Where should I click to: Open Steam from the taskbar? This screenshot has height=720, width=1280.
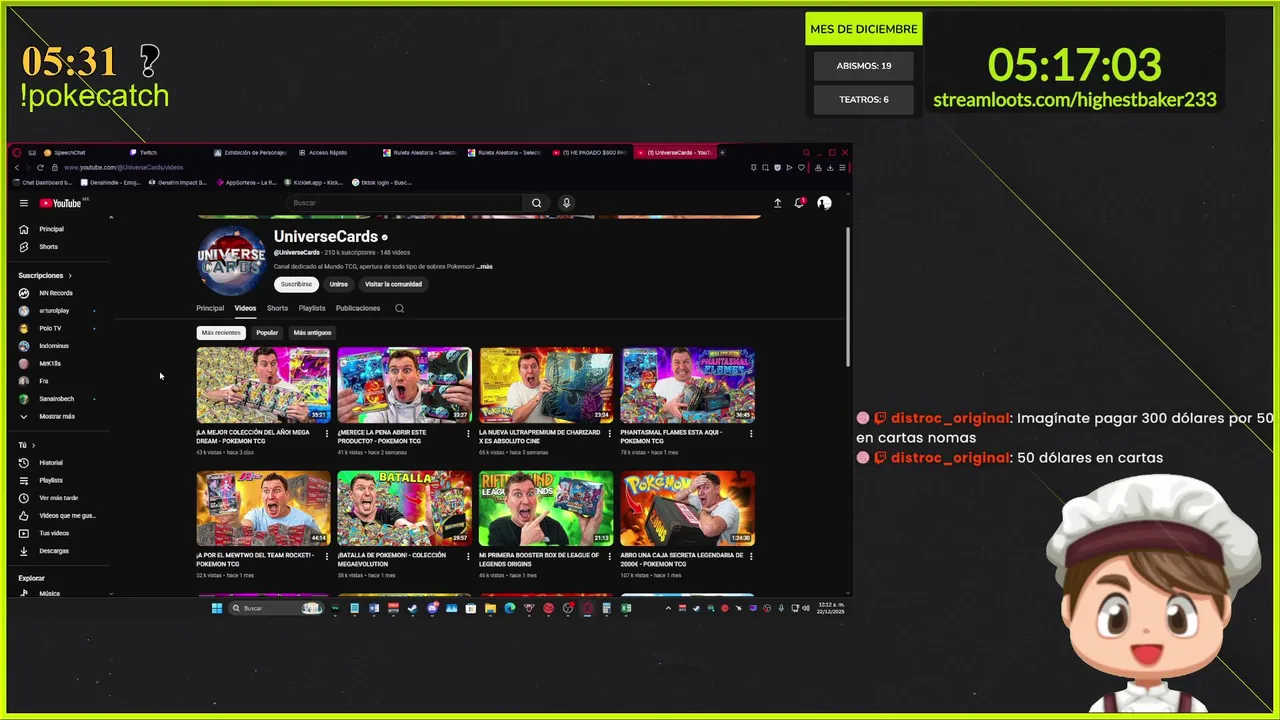[x=413, y=608]
